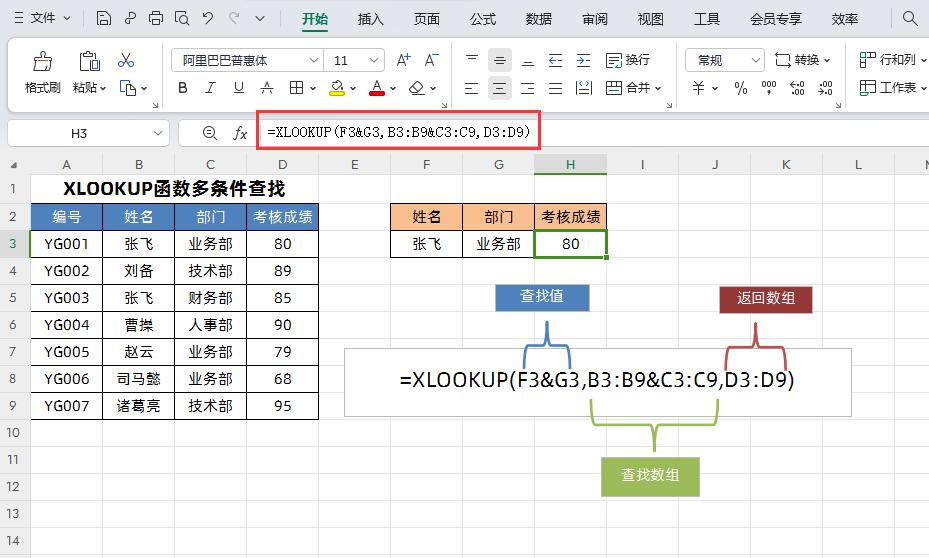Toggle center horizontal alignment
929x558 pixels.
(x=499, y=88)
